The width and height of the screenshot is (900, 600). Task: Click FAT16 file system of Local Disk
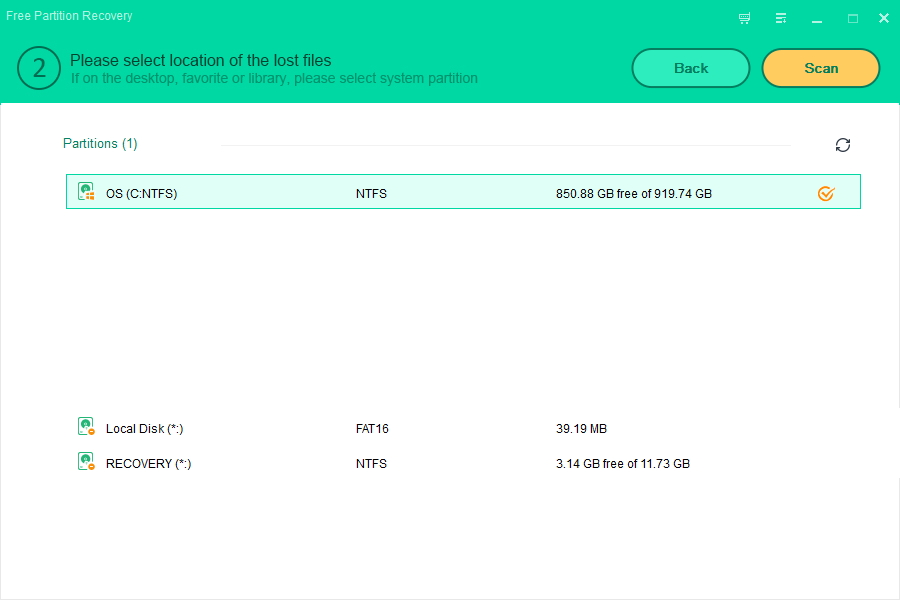point(372,429)
